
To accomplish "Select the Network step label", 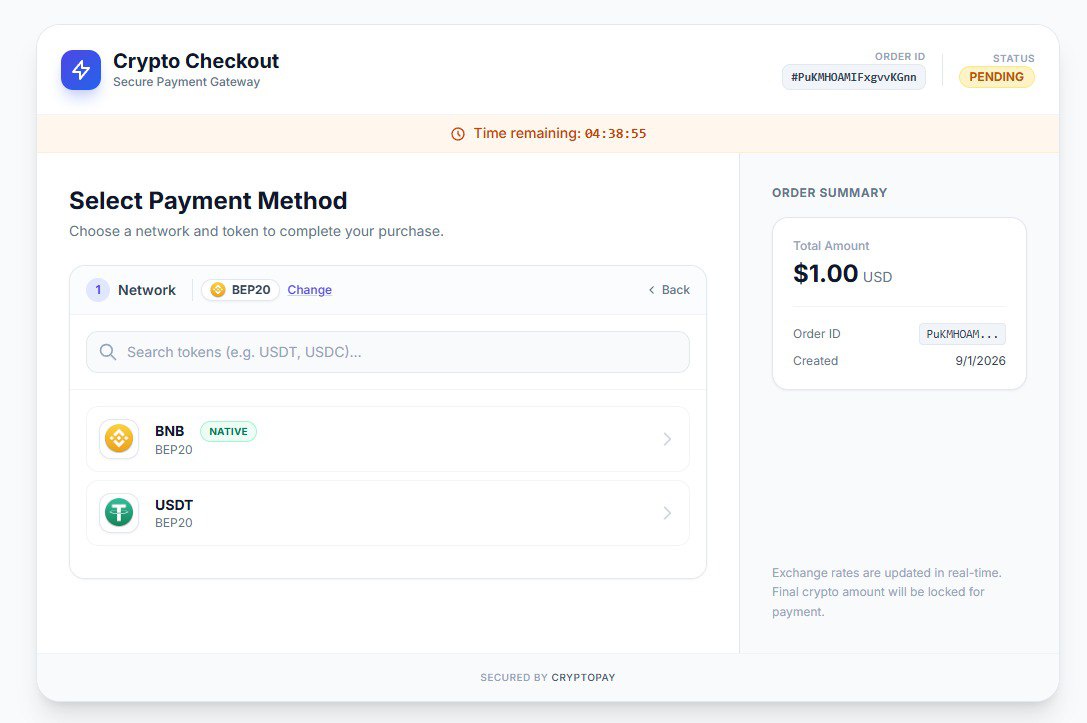I will coord(147,290).
